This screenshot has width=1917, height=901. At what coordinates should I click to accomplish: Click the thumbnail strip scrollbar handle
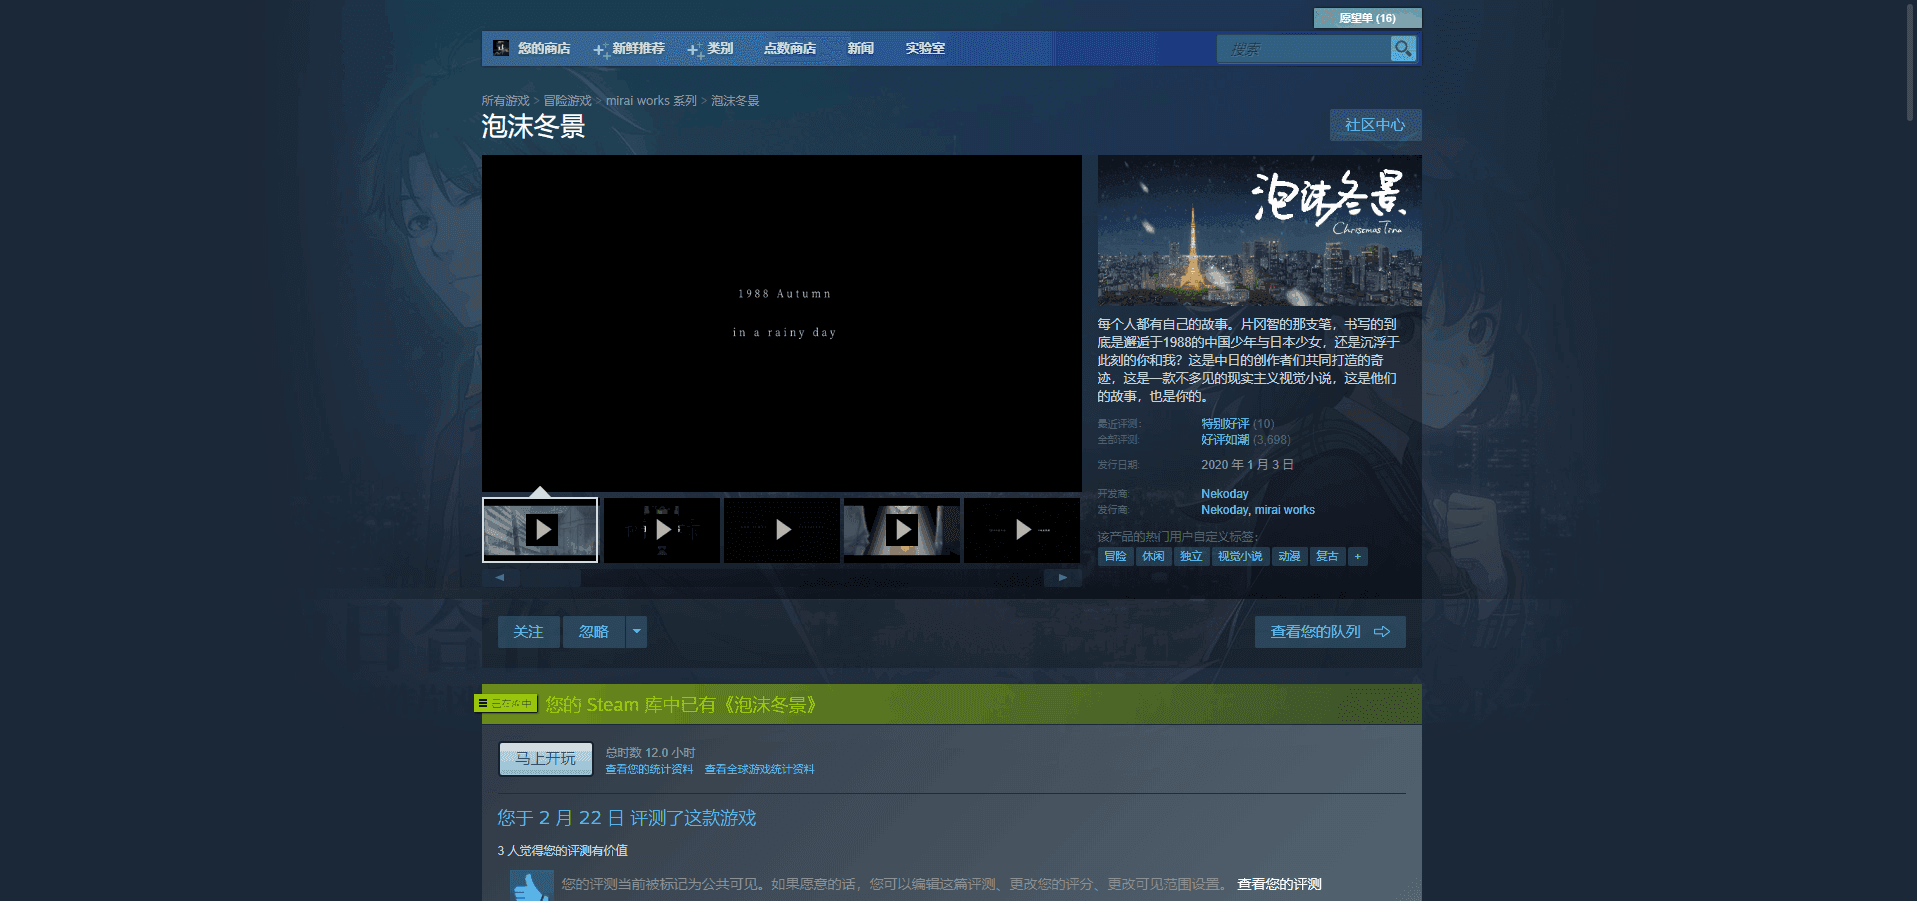[x=551, y=578]
